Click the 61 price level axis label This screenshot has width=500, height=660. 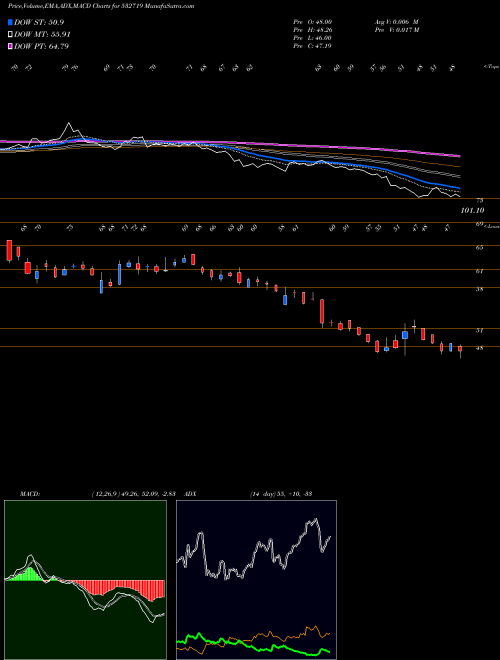(x=479, y=271)
